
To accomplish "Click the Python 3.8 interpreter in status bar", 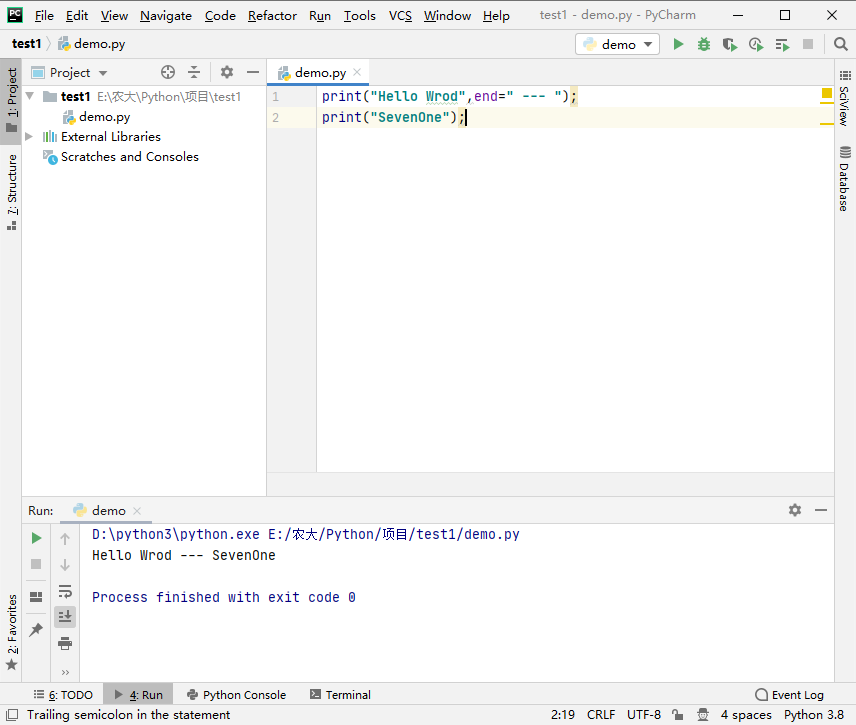I will [813, 714].
